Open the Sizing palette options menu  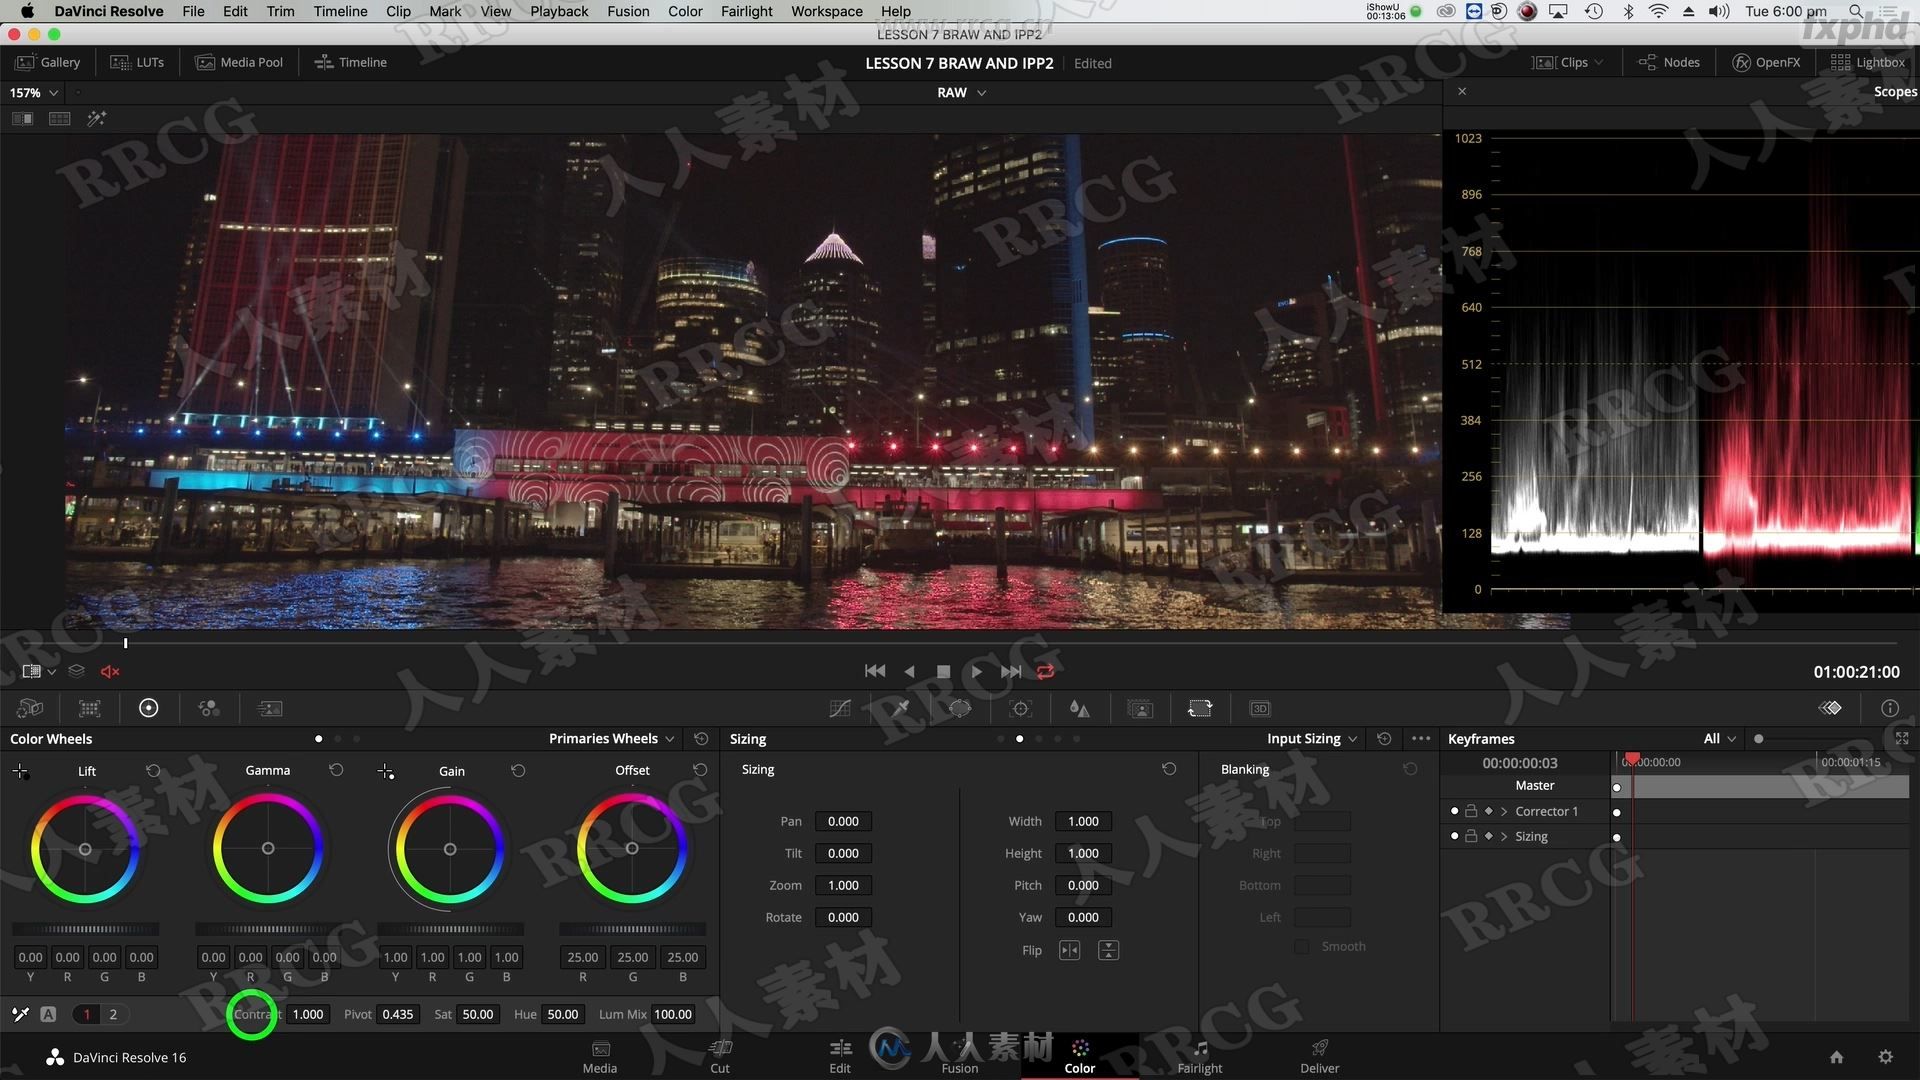pos(1421,738)
